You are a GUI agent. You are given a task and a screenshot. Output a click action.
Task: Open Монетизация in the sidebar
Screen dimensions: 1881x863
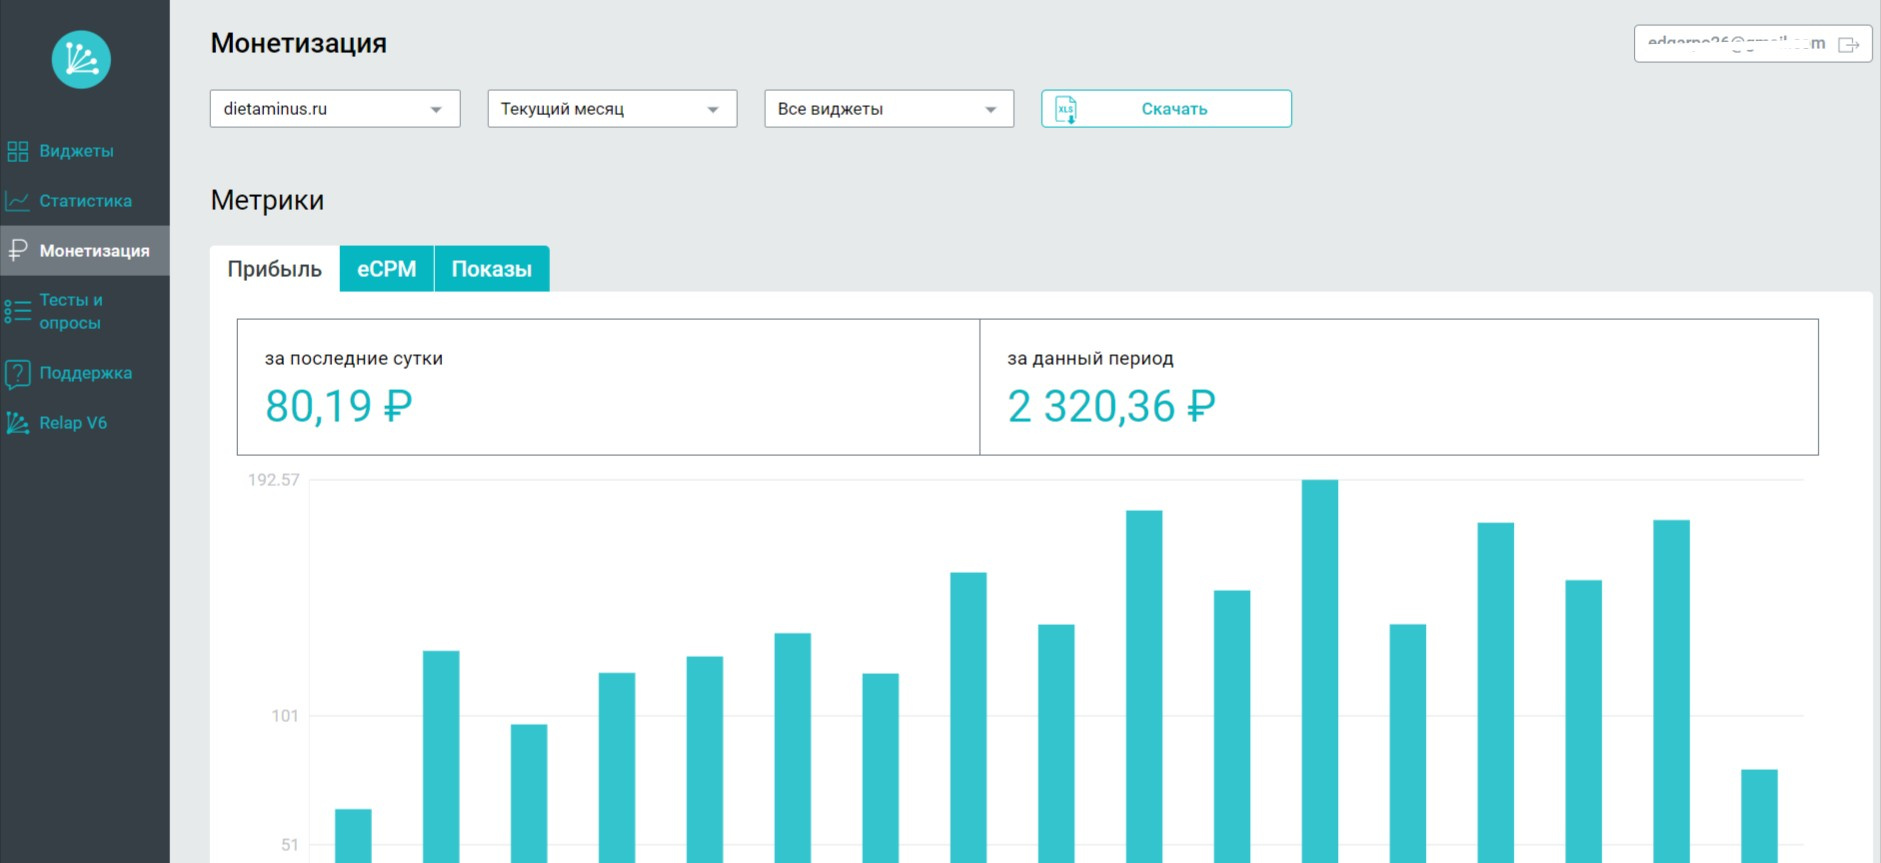85,251
